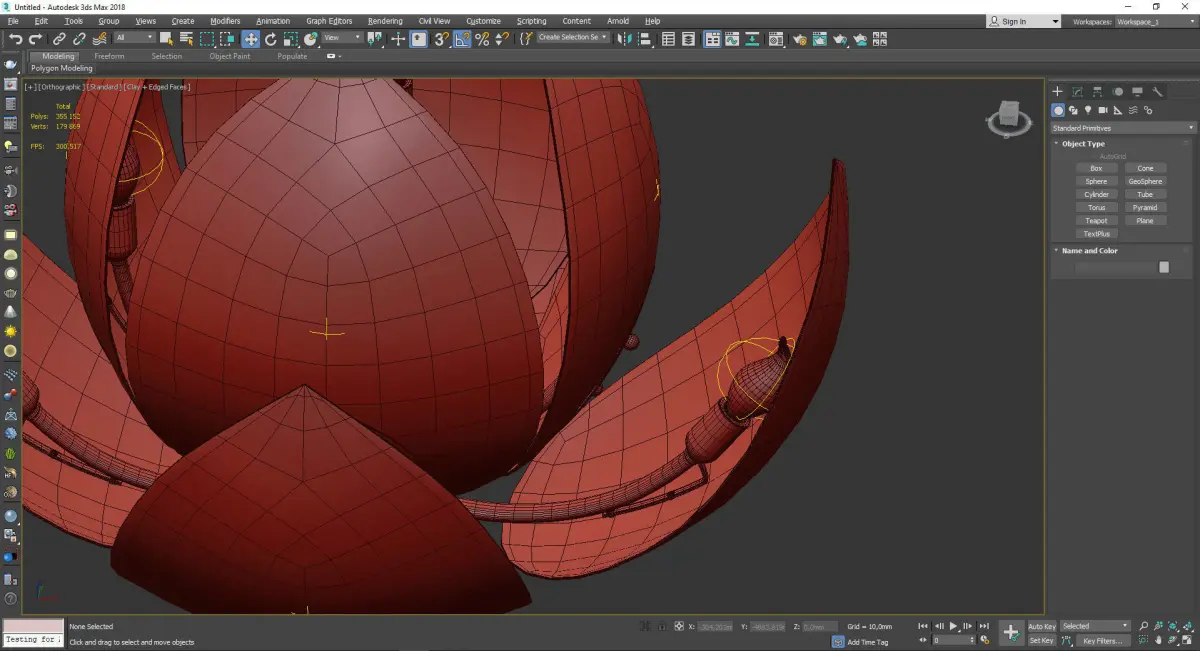1200x651 pixels.
Task: Click the Unlink Selection icon
Action: pos(79,39)
